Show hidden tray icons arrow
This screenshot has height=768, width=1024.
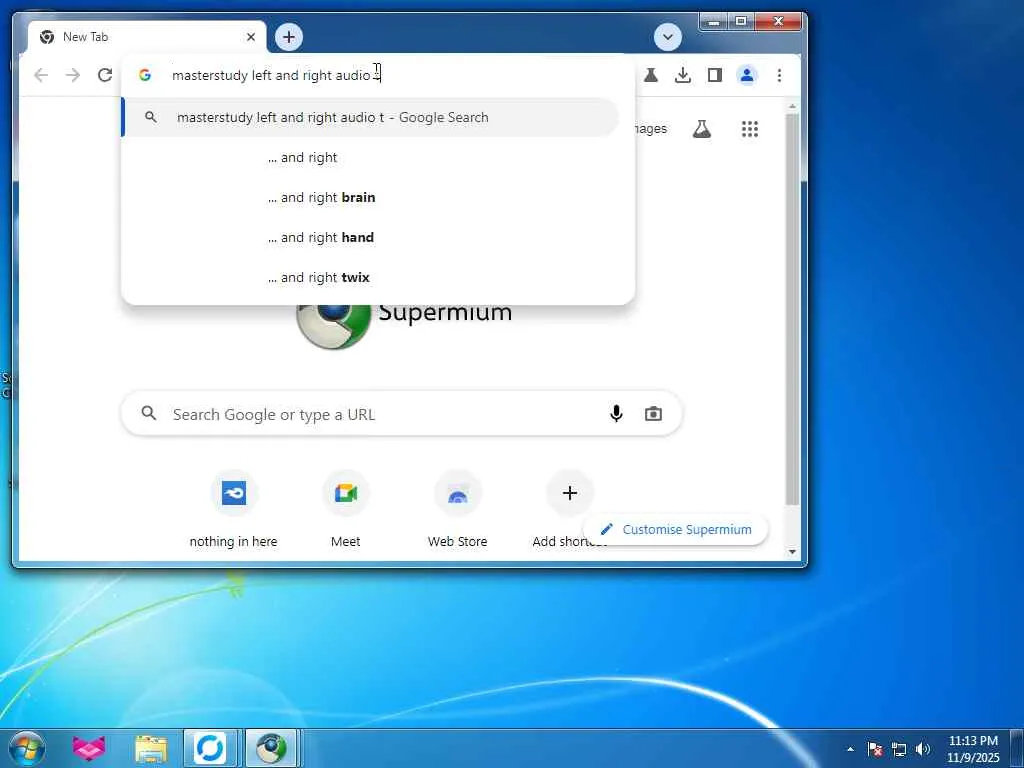850,749
